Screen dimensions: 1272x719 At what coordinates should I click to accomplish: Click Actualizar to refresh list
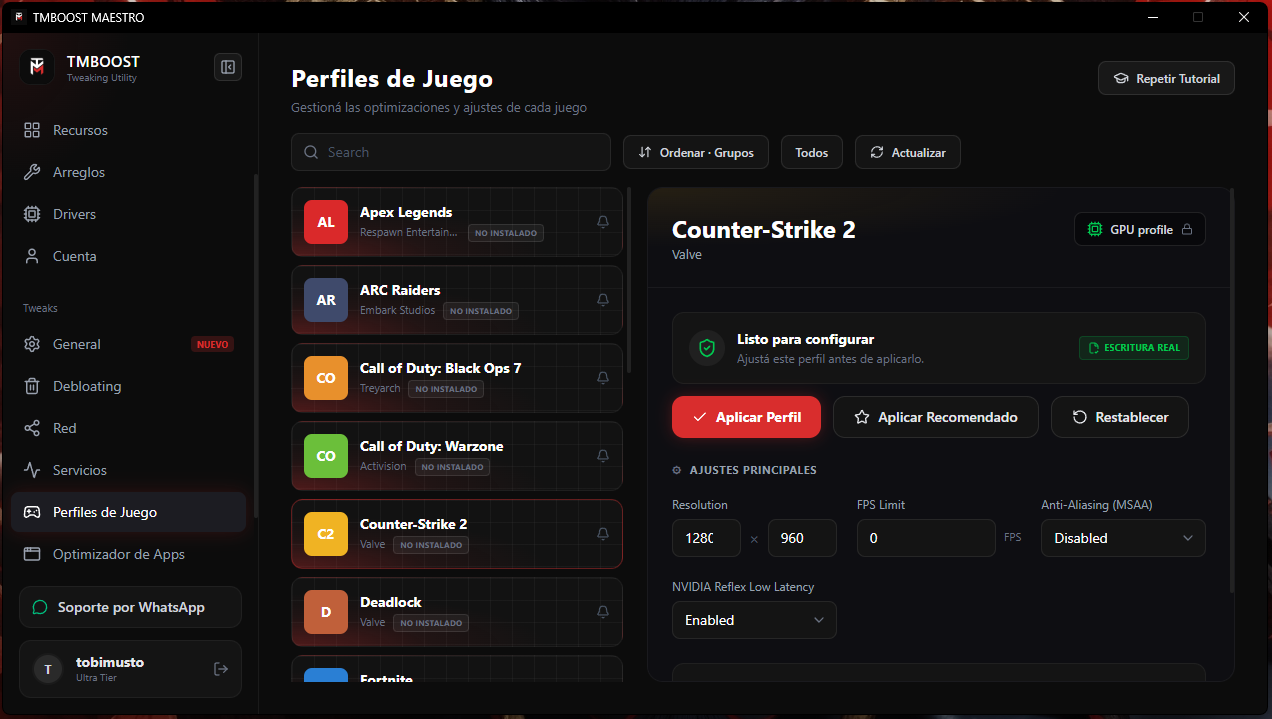pos(908,152)
